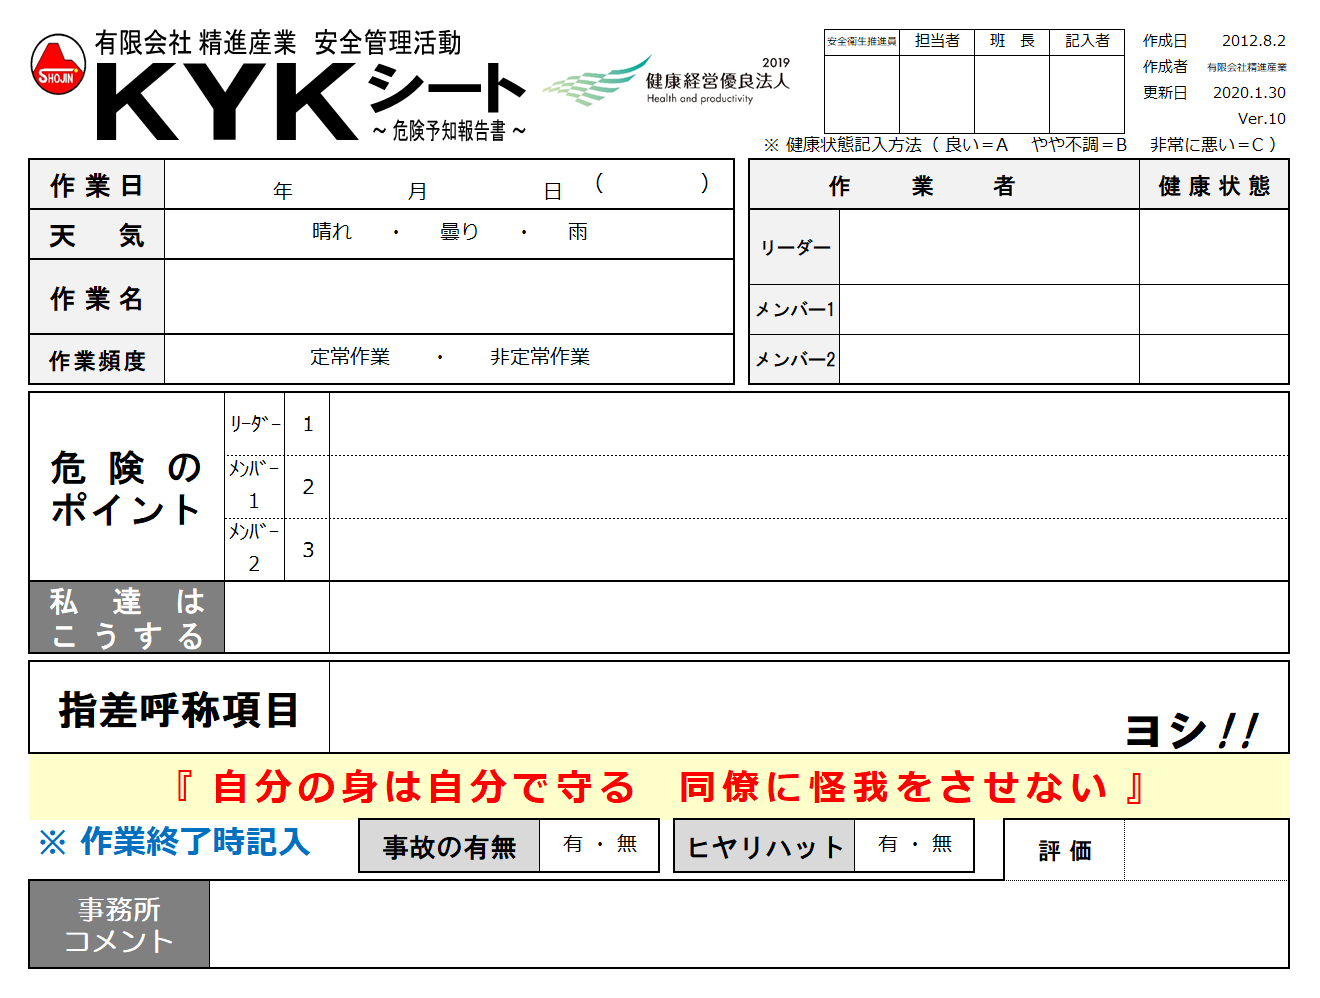Select 有 for ヒヤリハット
The image size is (1320, 998).
888,844
